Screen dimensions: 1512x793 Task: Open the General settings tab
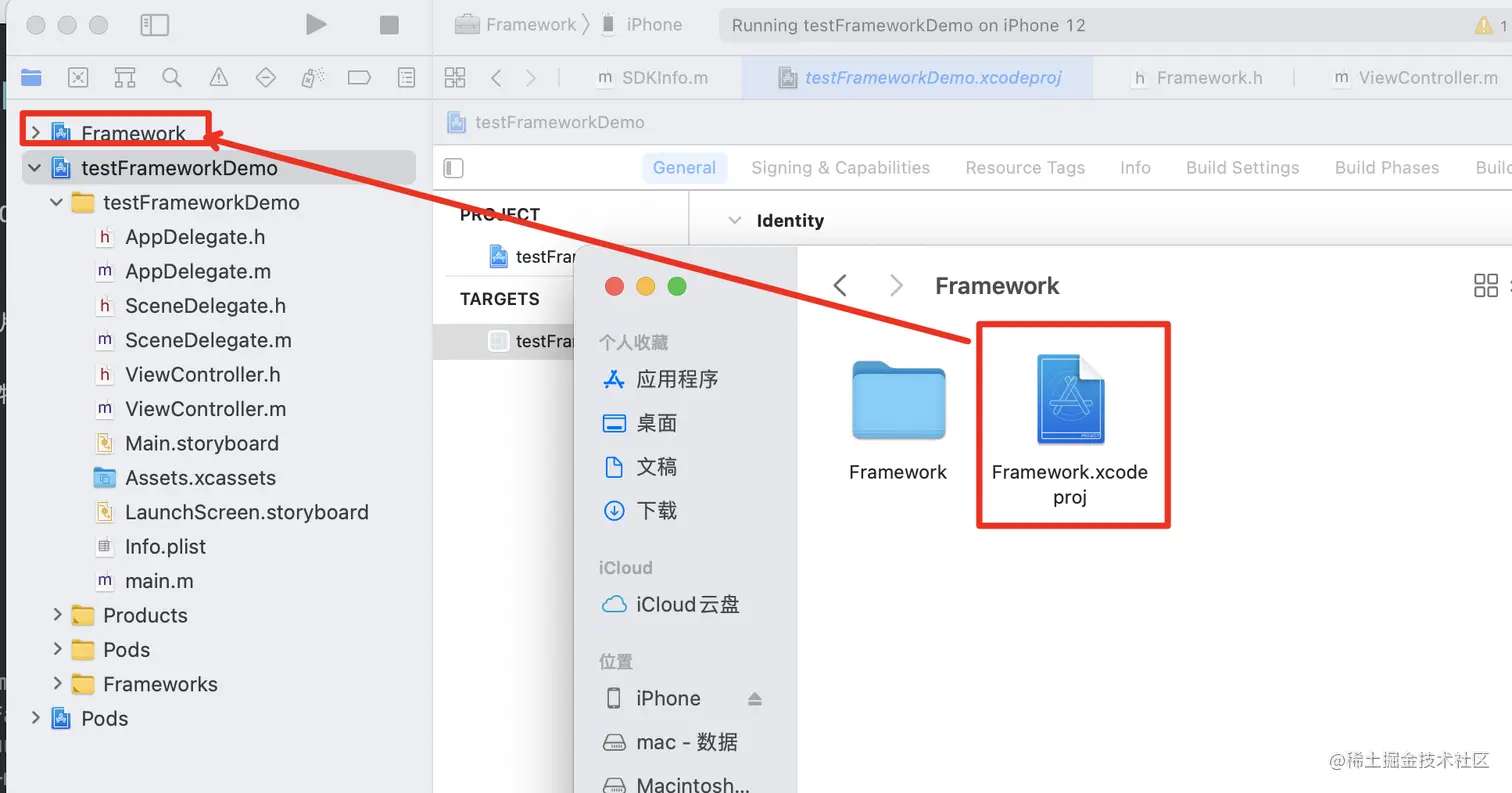684,168
